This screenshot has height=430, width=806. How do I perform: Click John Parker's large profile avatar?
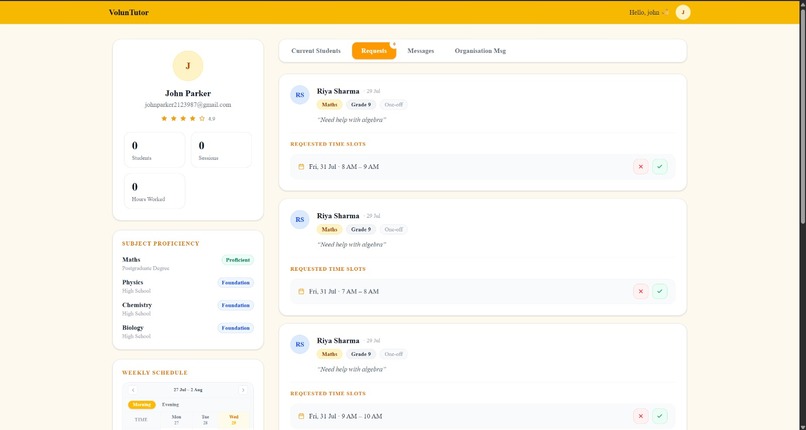[188, 66]
